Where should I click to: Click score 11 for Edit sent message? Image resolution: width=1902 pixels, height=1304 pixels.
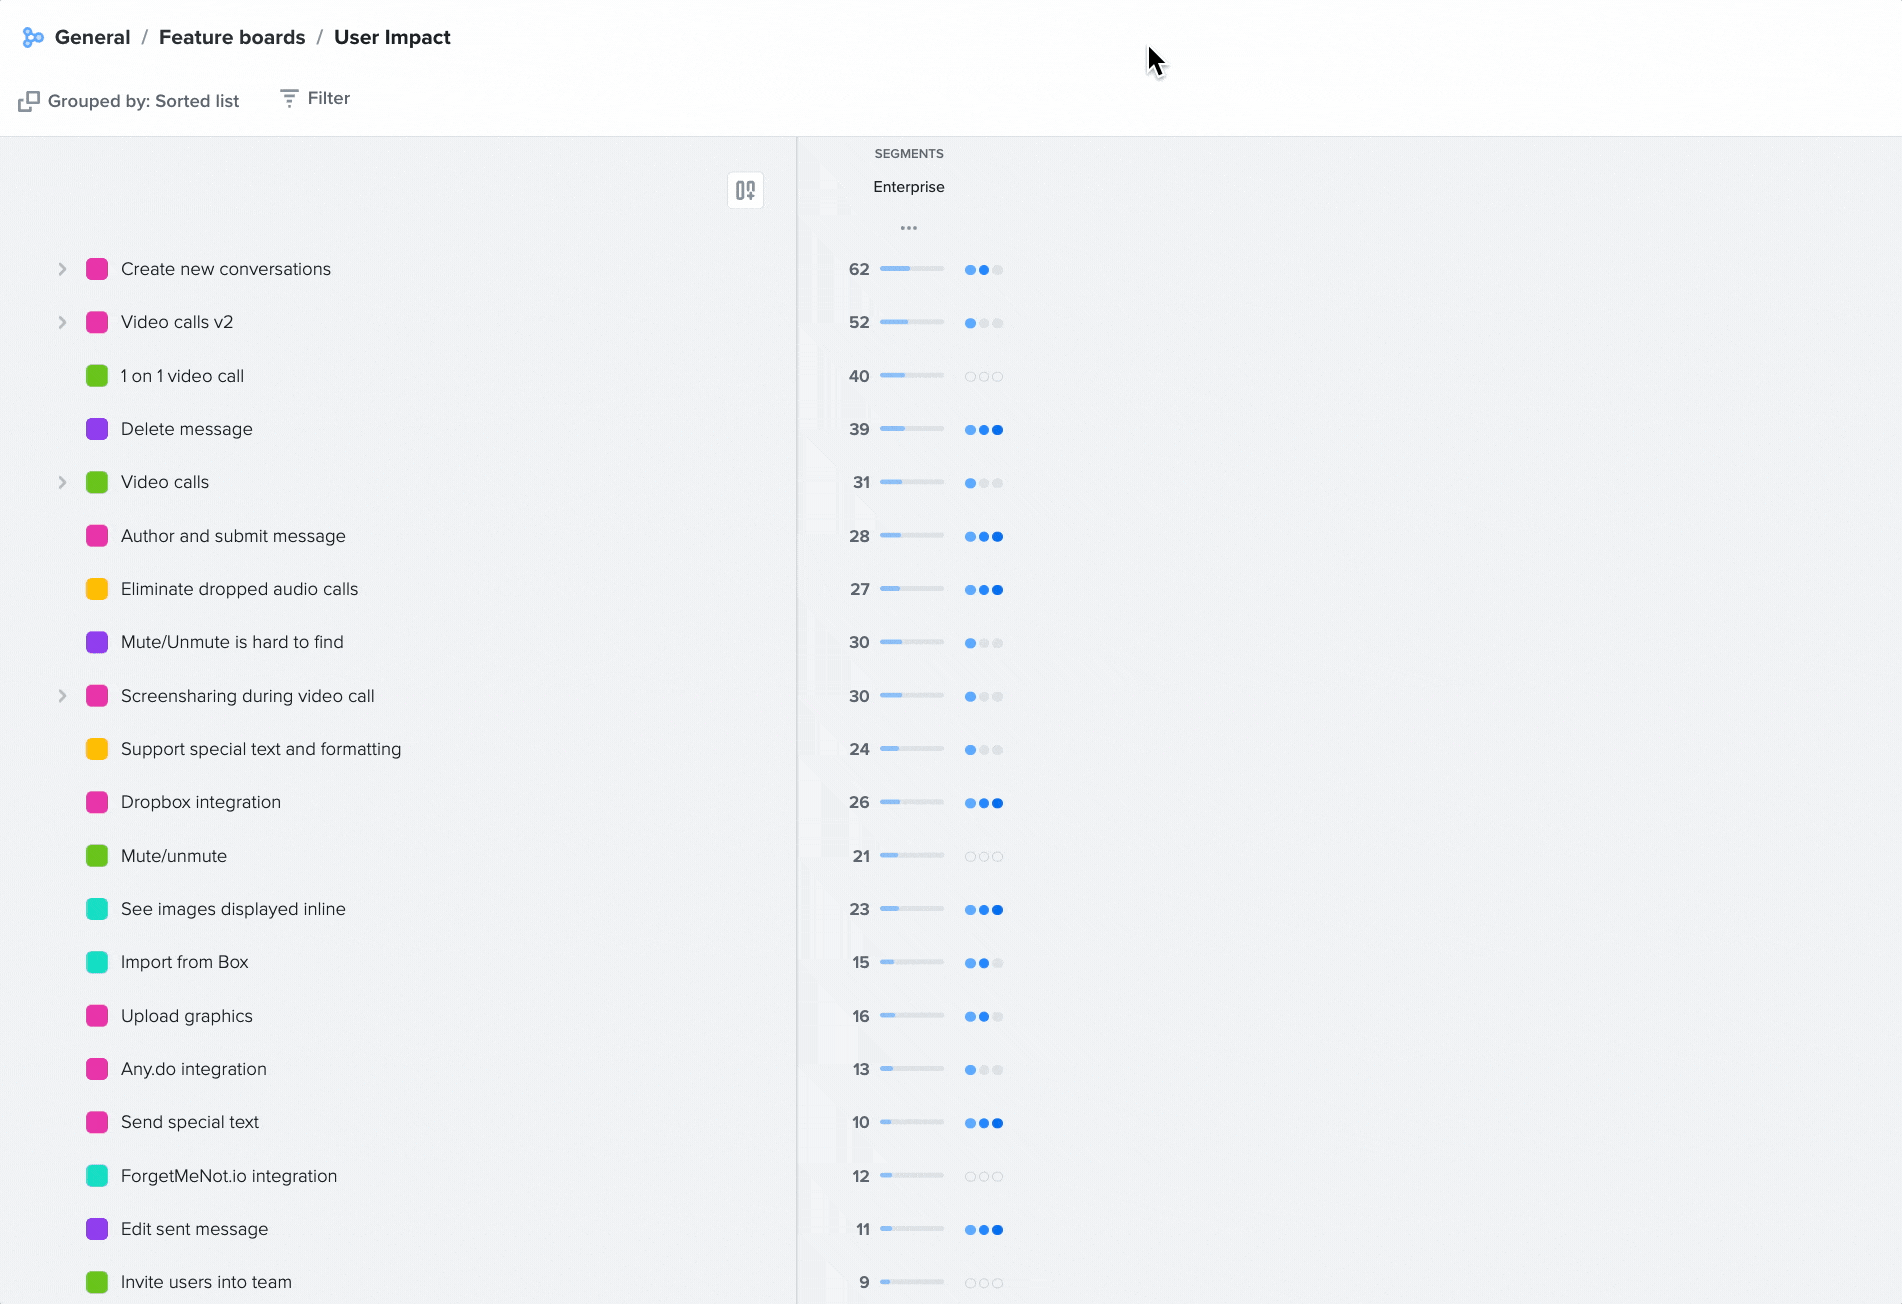[x=863, y=1229]
